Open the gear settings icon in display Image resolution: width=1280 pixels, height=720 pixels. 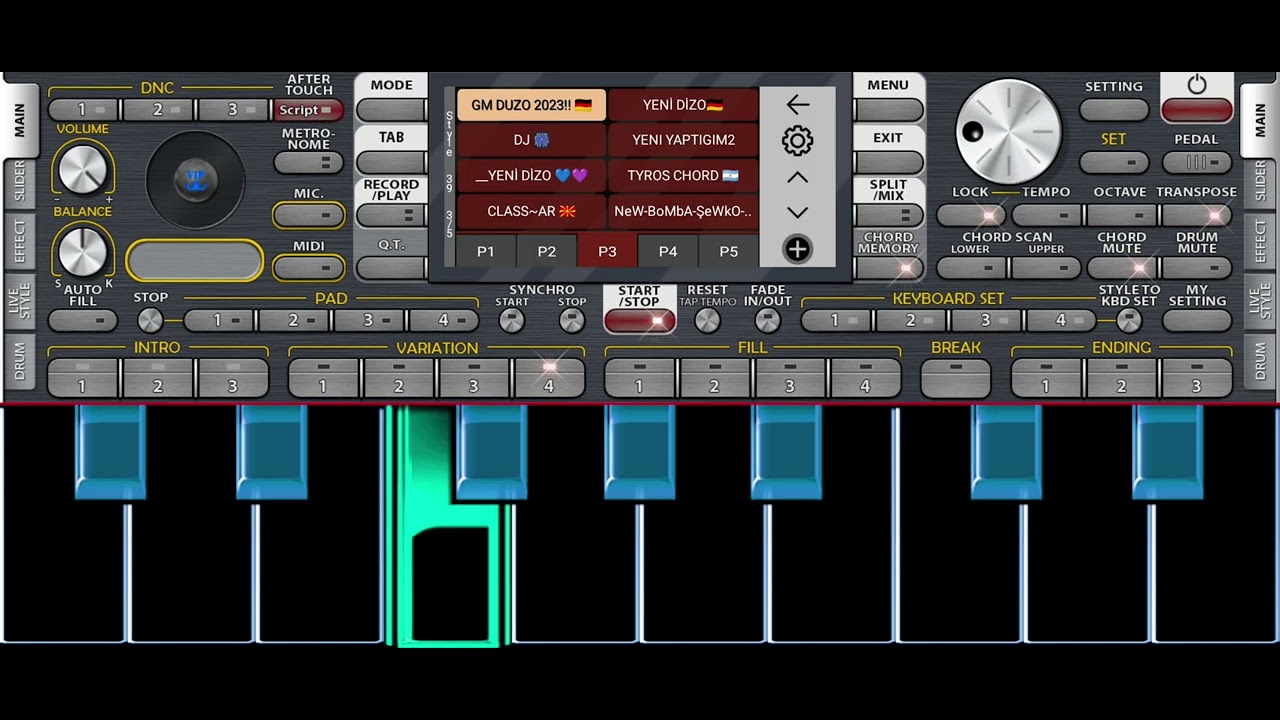coord(797,140)
